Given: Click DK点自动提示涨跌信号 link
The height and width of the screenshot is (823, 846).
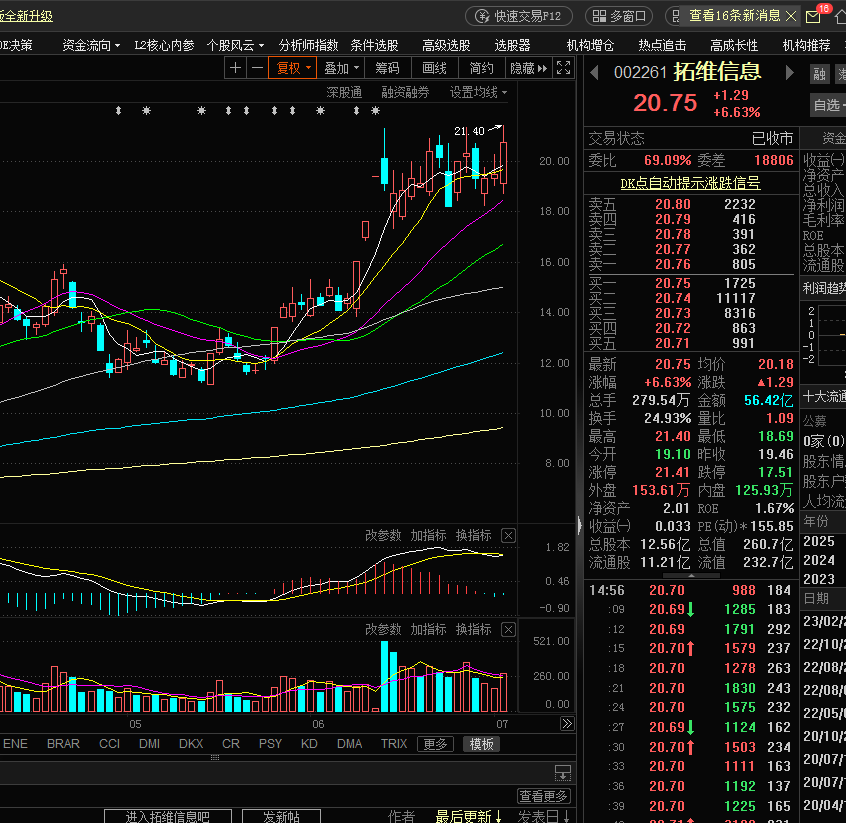Looking at the screenshot, I should coord(690,183).
